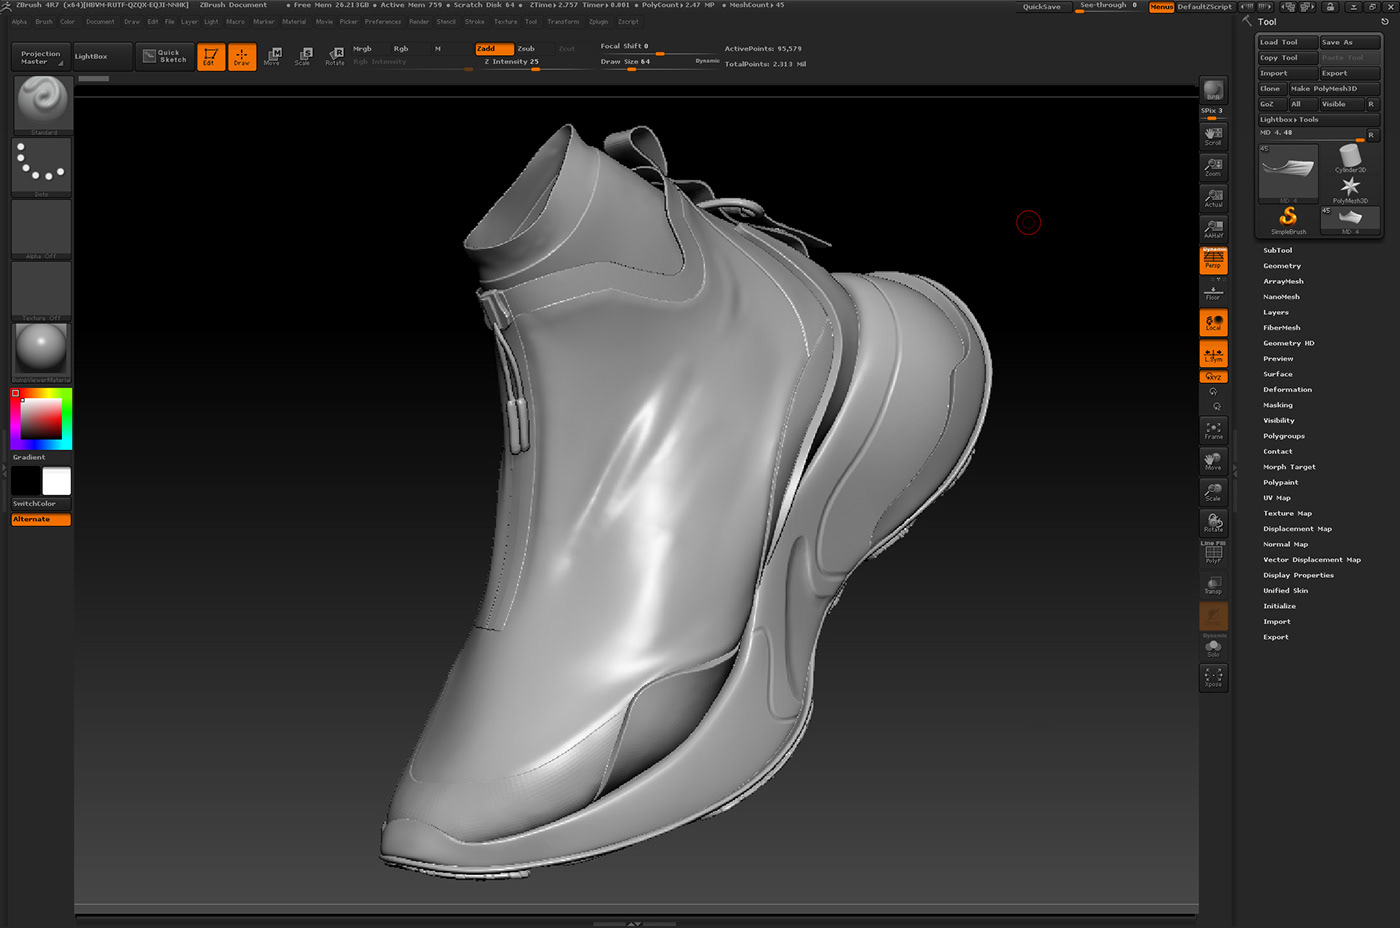Expand the Deformation subpalette
The height and width of the screenshot is (928, 1400).
[1287, 389]
